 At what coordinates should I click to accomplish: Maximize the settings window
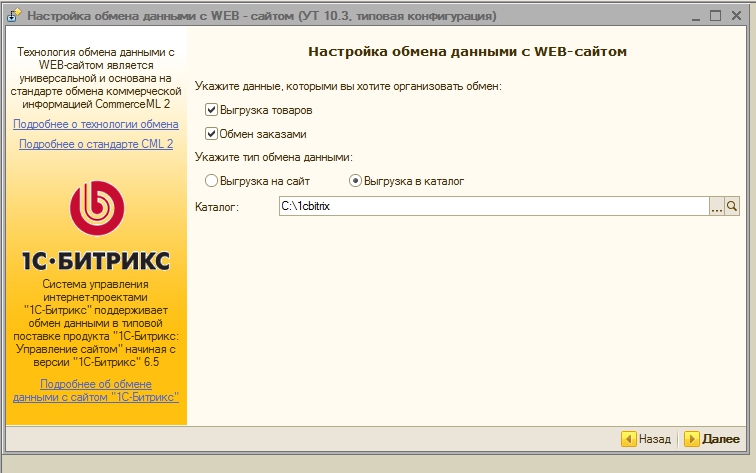716,16
